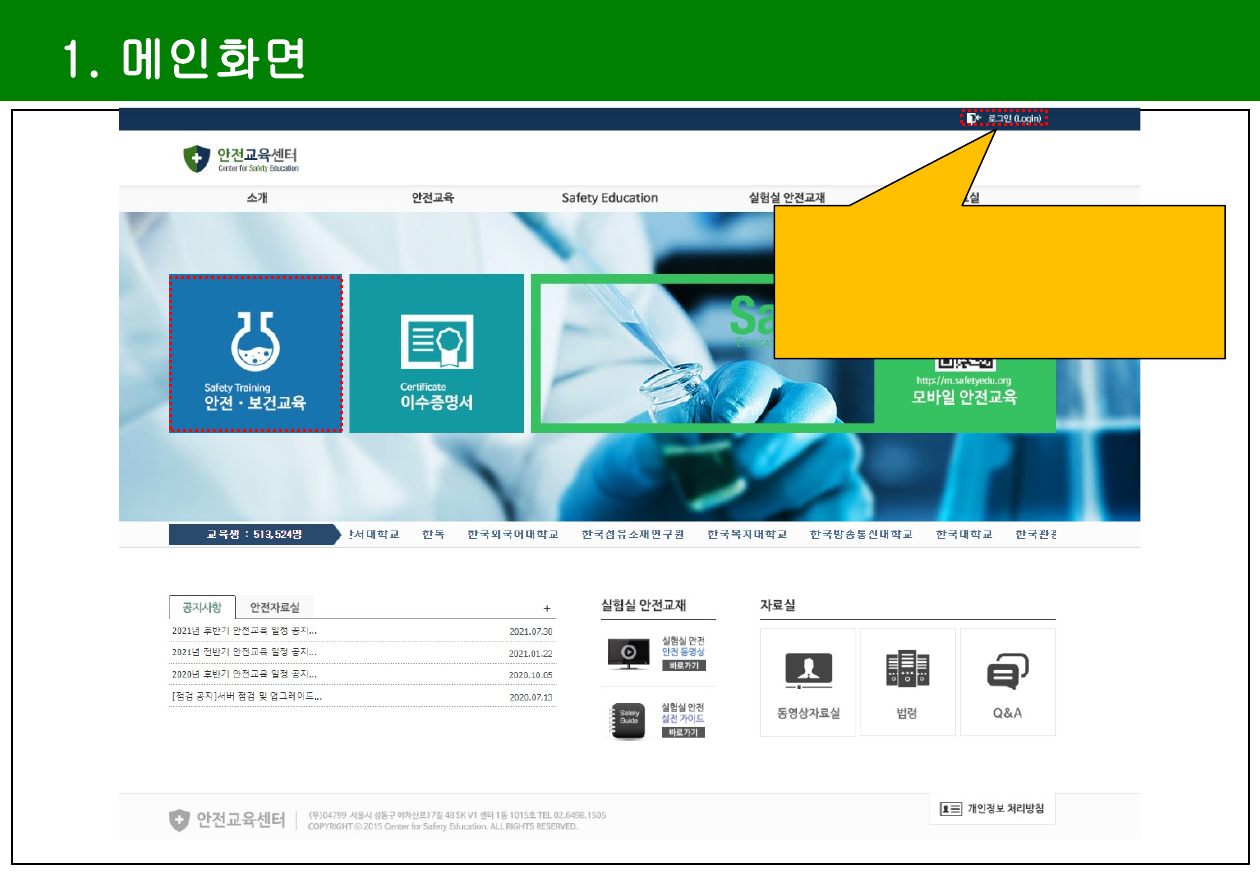Click the 개인정보 처리방침 button
The image size is (1260, 878).
click(992, 809)
